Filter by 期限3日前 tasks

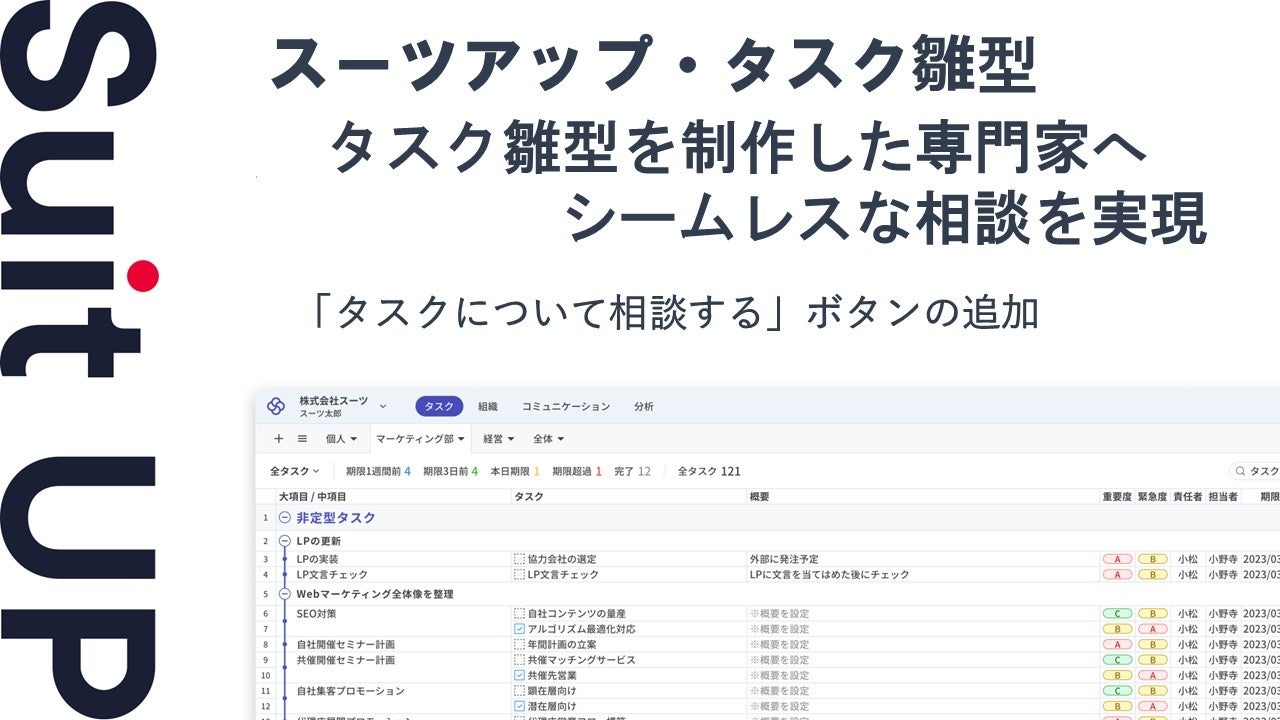coord(450,471)
